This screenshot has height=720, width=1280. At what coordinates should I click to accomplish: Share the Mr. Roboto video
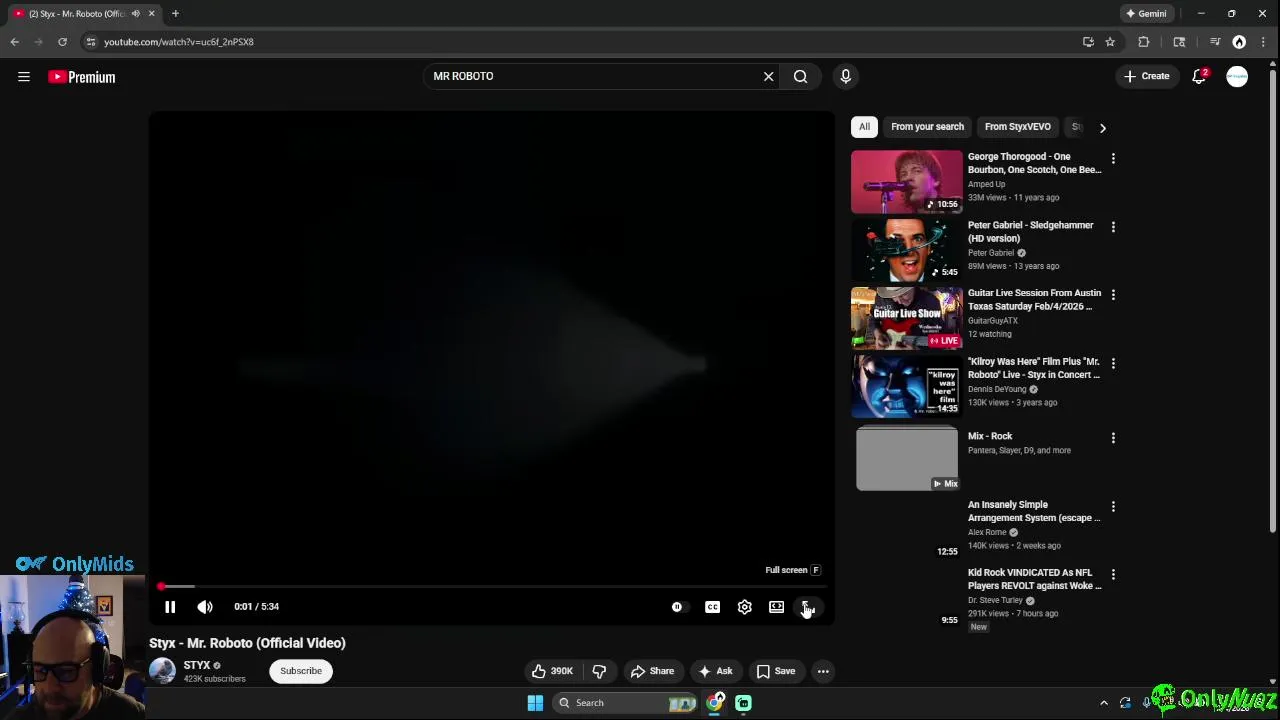click(x=651, y=671)
